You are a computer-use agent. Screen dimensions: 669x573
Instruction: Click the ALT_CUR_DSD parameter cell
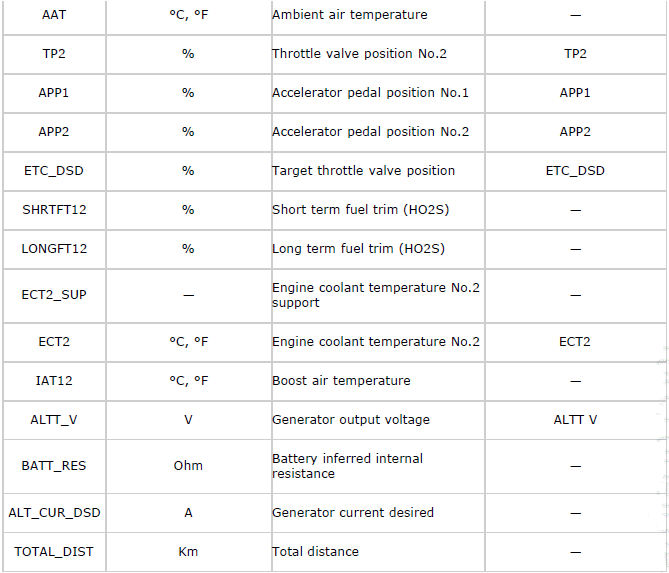54,512
